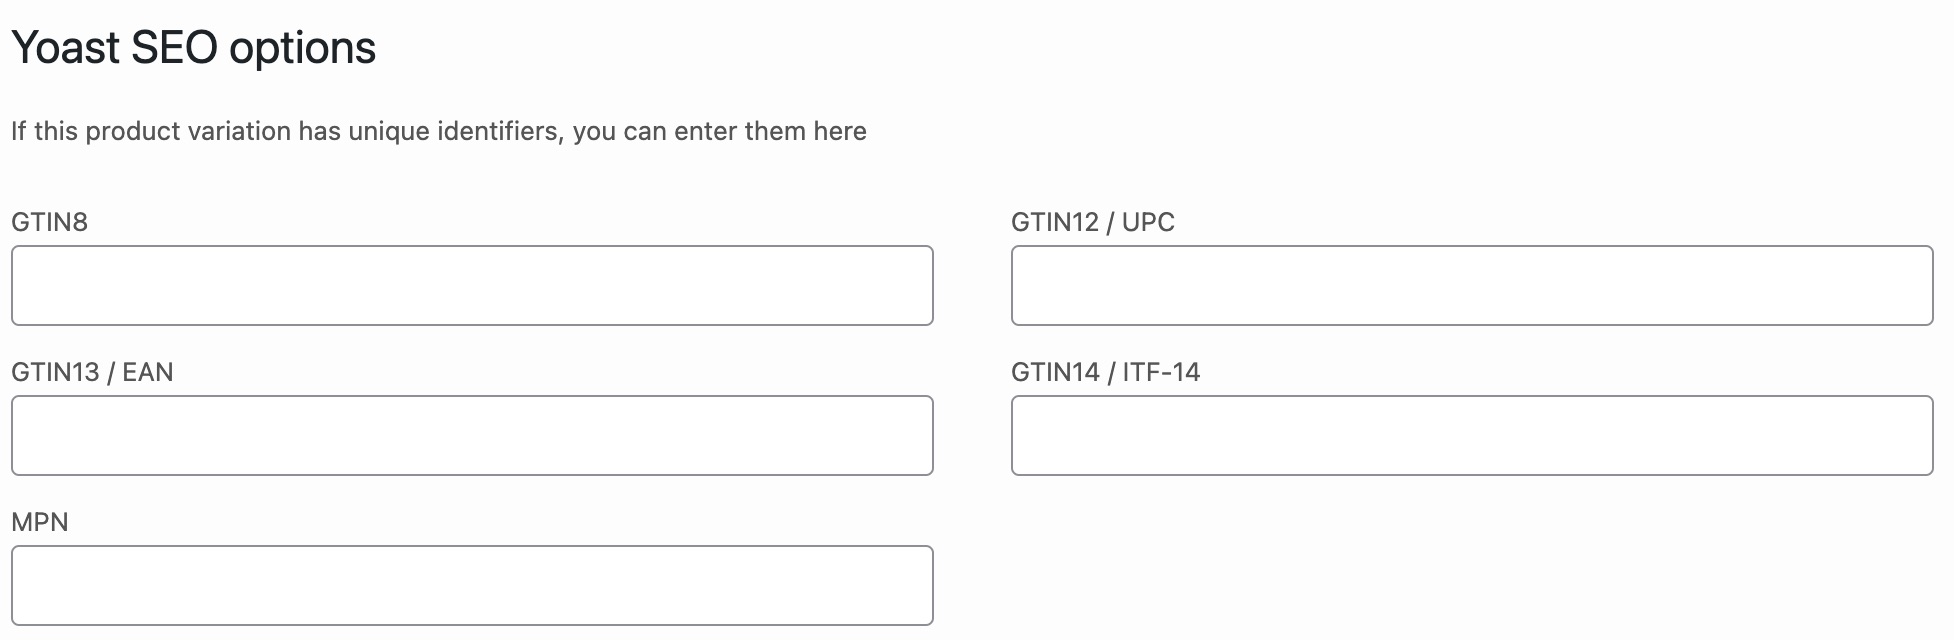Click the word GTIN14 in the label
Image resolution: width=1954 pixels, height=640 pixels.
1054,372
